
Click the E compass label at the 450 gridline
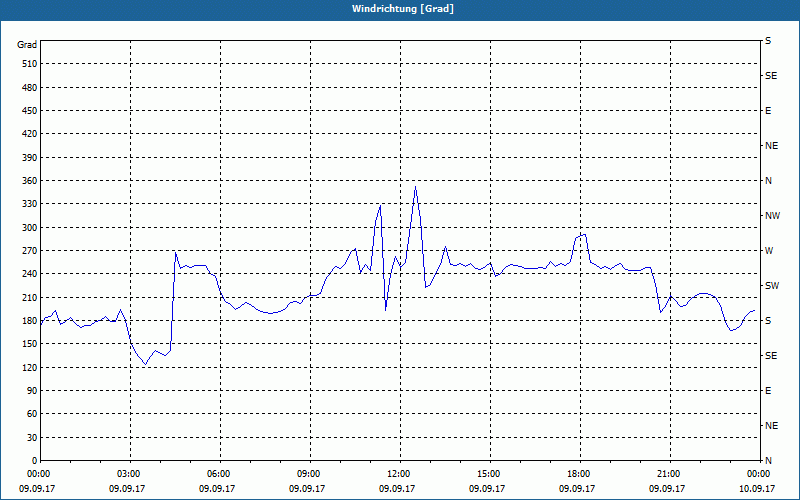click(768, 111)
